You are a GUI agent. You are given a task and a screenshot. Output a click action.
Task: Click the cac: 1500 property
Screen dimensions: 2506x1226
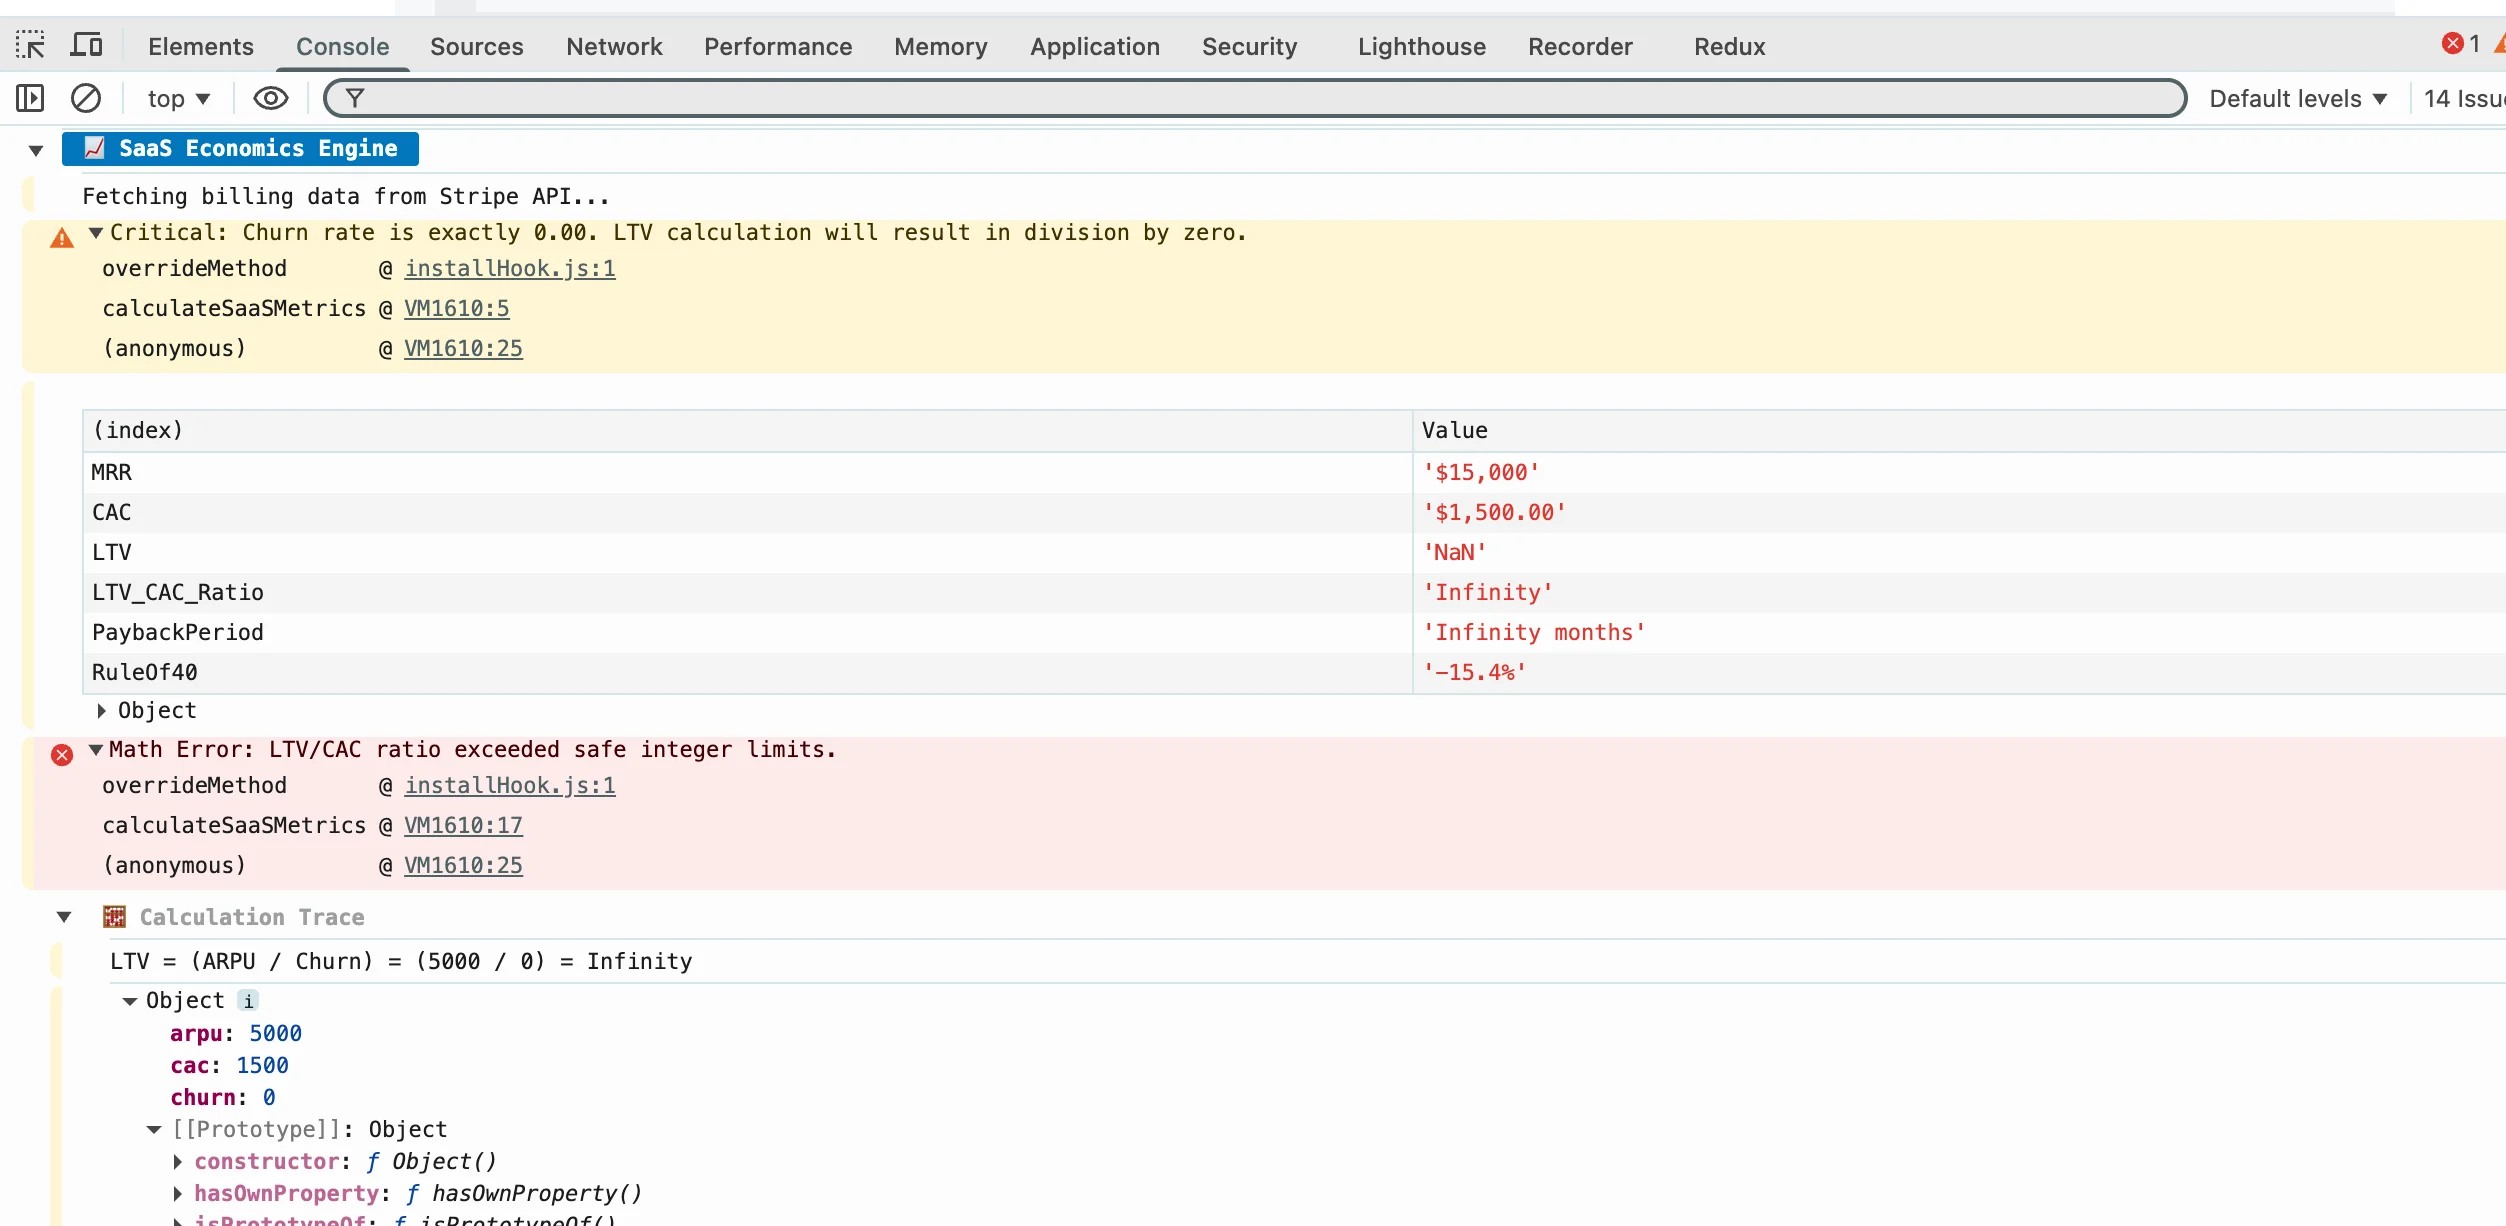(229, 1066)
